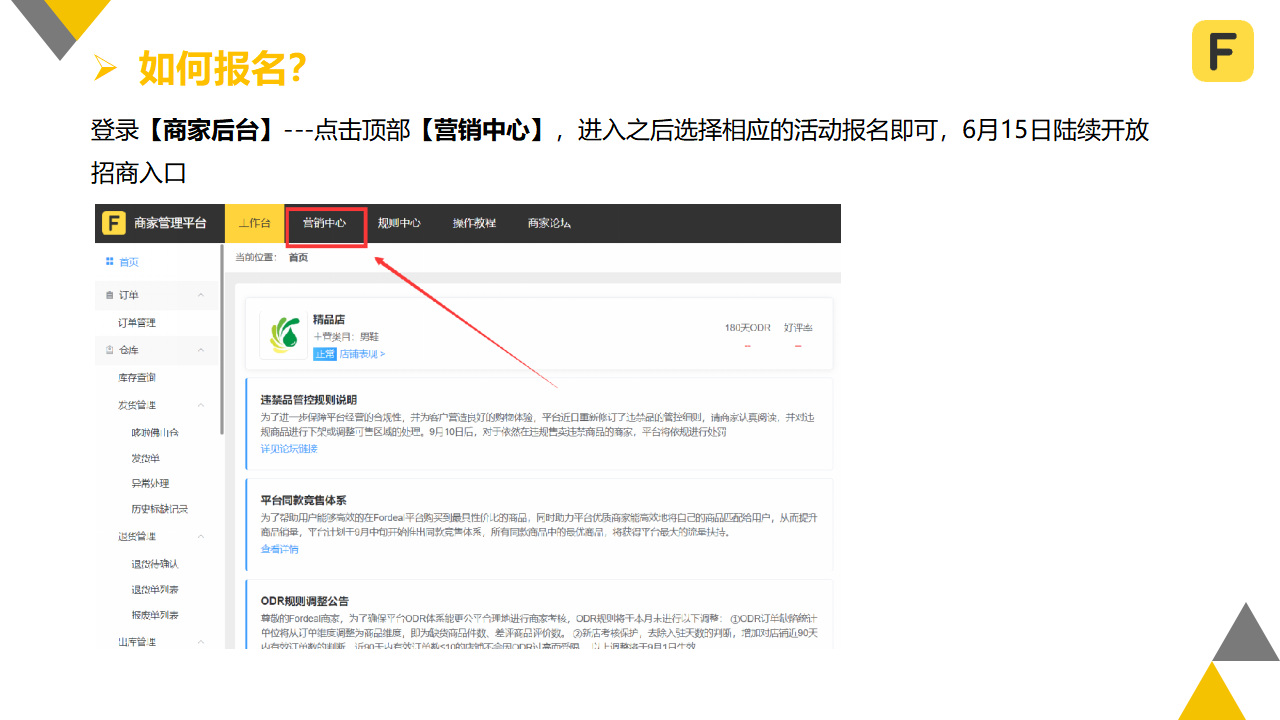Click the 正常 status badge

coord(324,354)
